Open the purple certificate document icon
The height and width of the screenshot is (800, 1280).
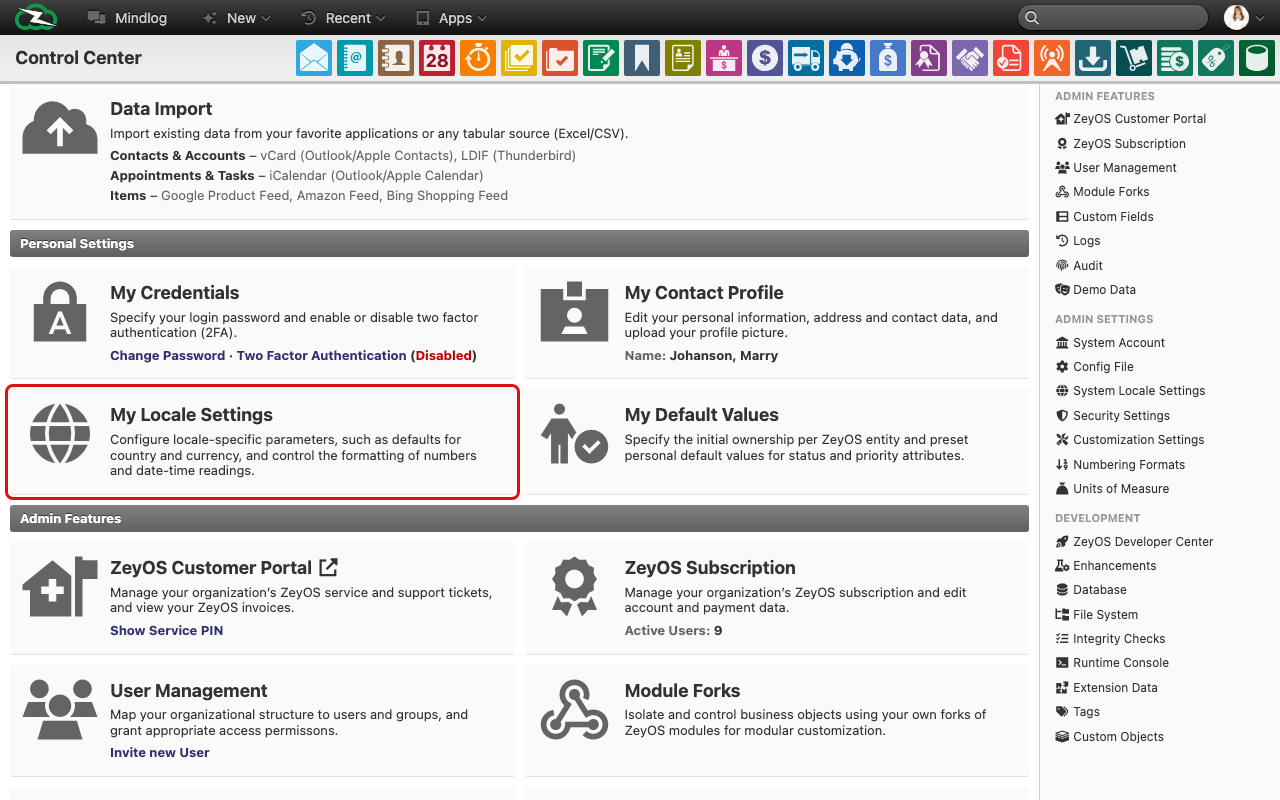[929, 58]
